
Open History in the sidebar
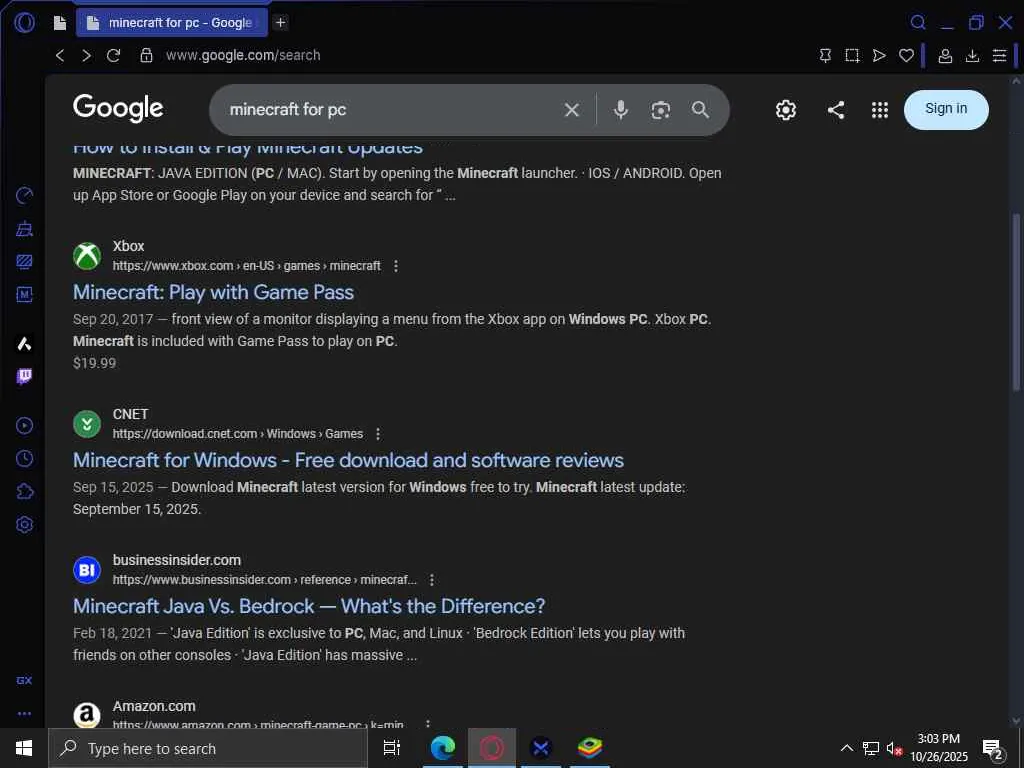click(x=24, y=458)
